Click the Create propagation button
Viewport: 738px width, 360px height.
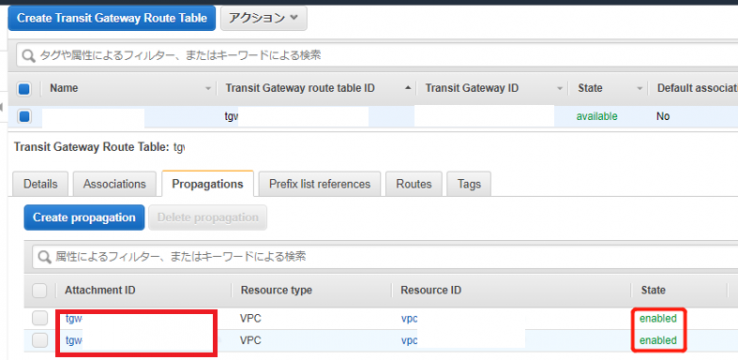point(84,217)
